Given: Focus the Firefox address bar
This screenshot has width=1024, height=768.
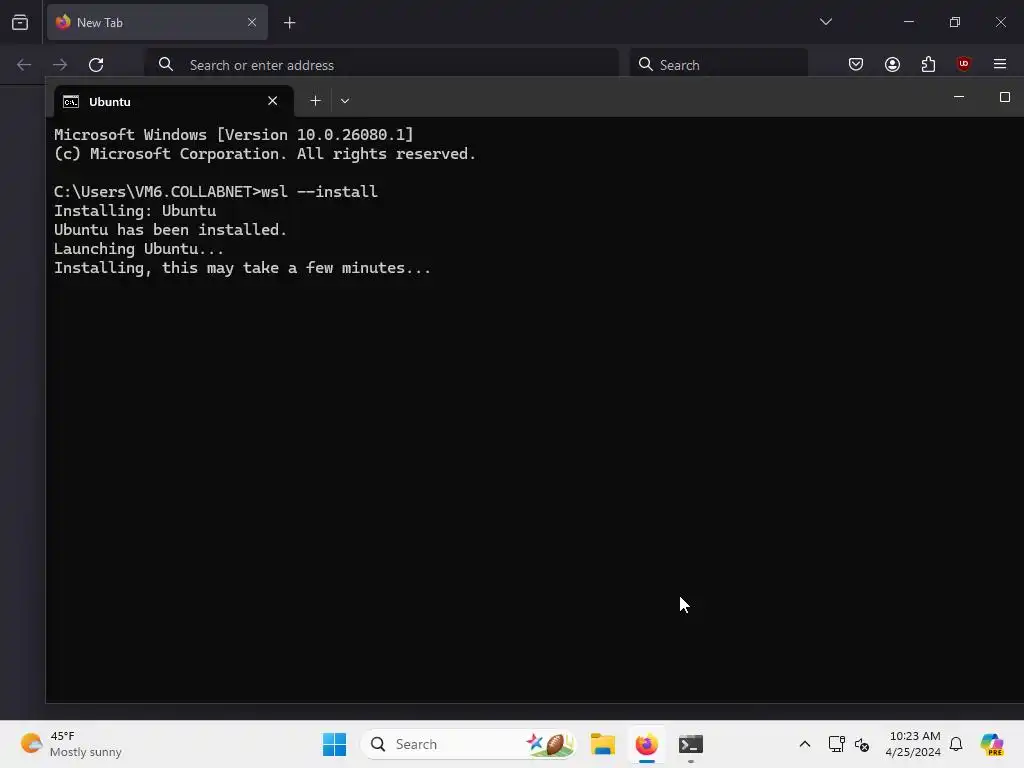Looking at the screenshot, I should coord(381,64).
